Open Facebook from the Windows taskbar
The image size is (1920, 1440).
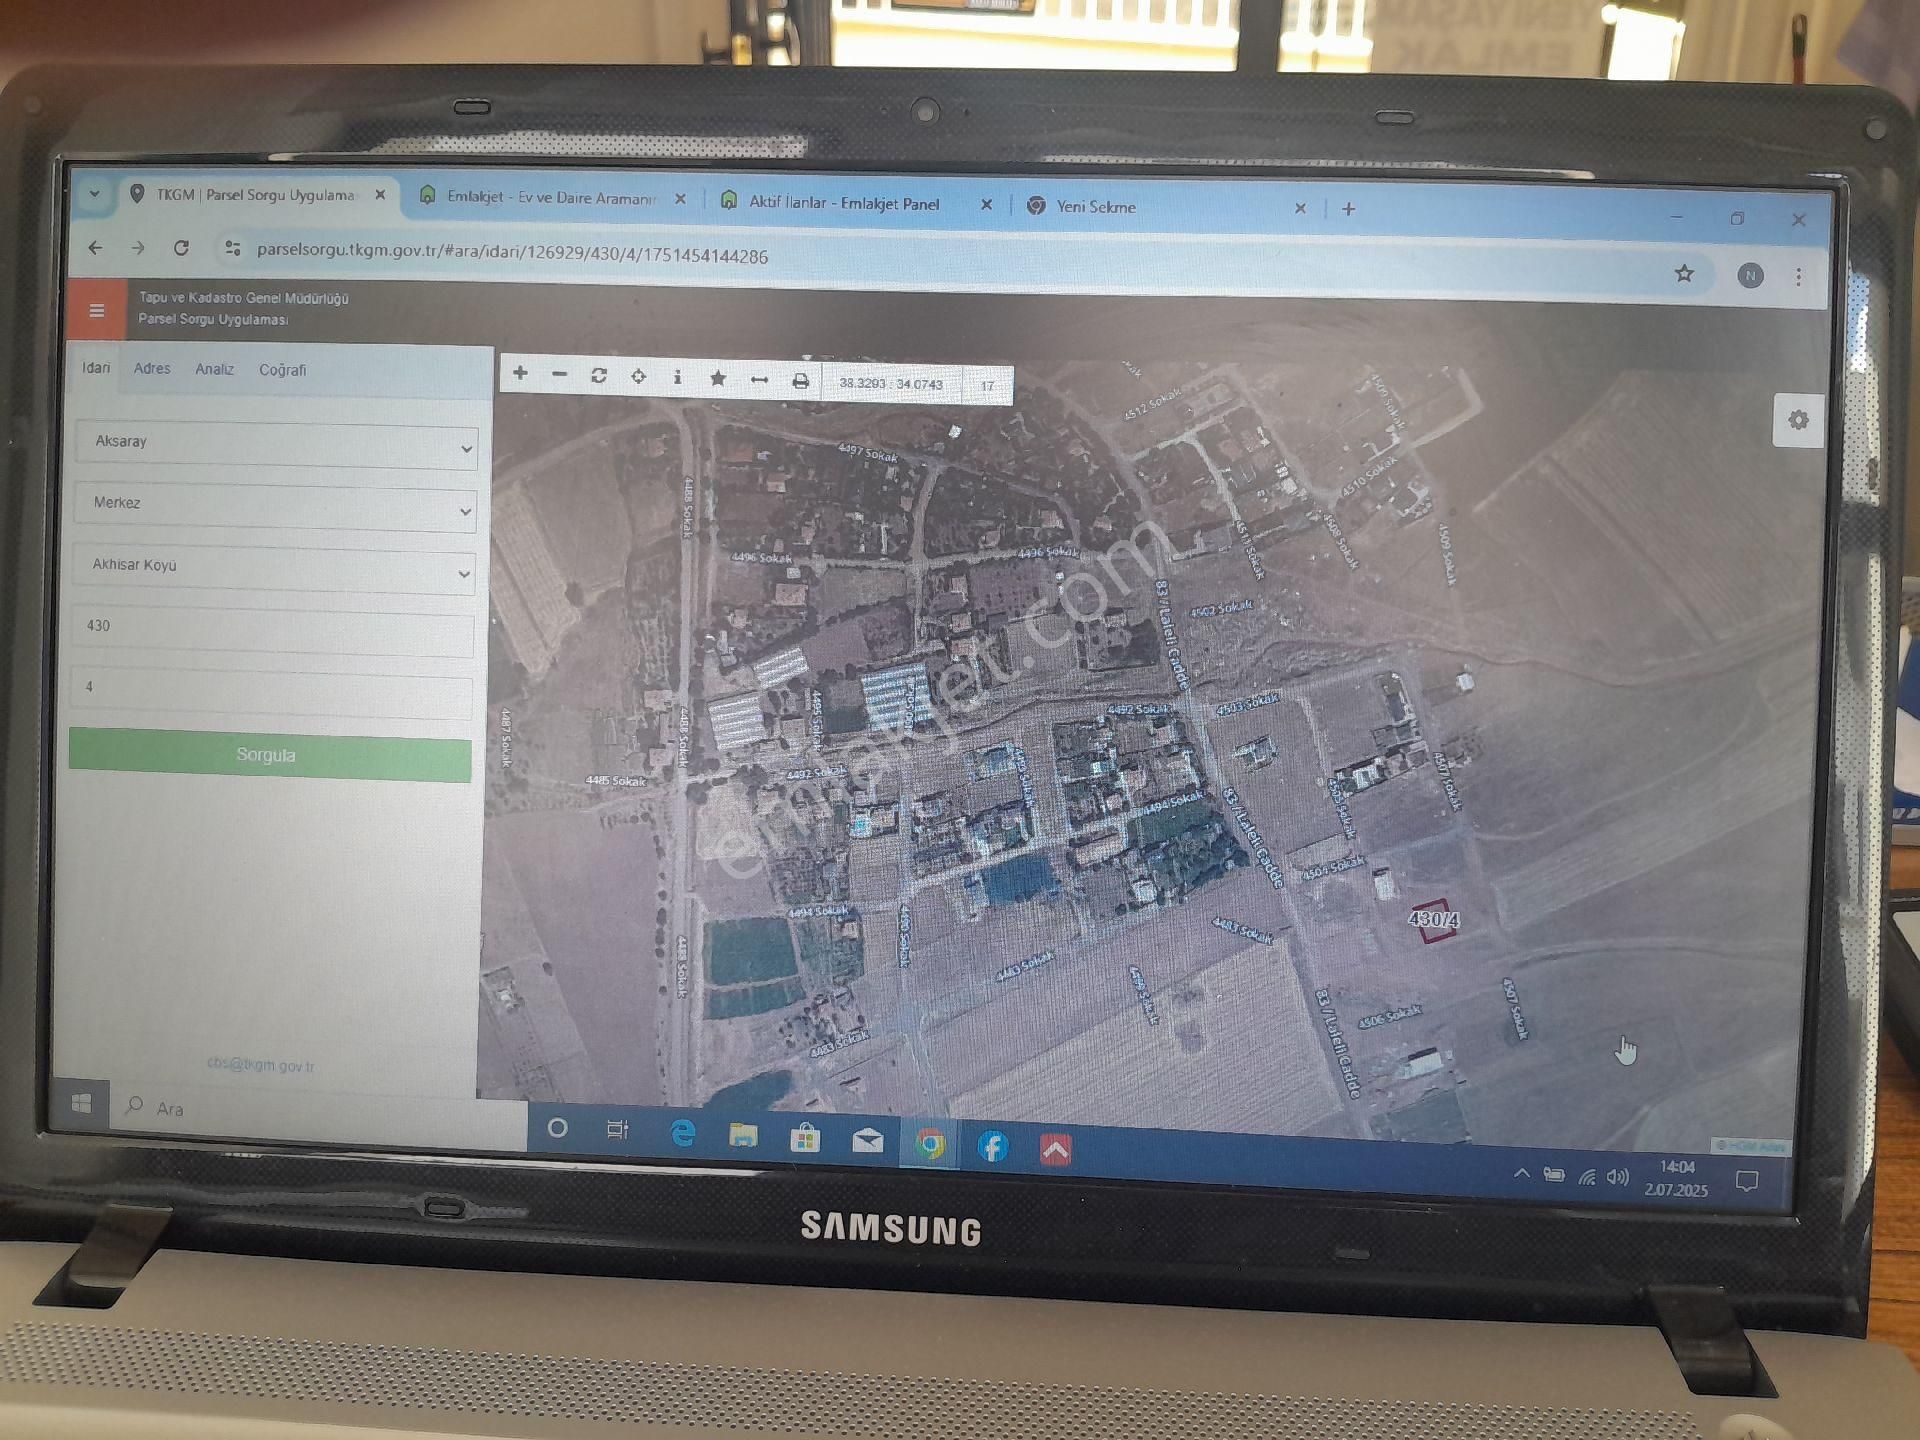point(992,1146)
